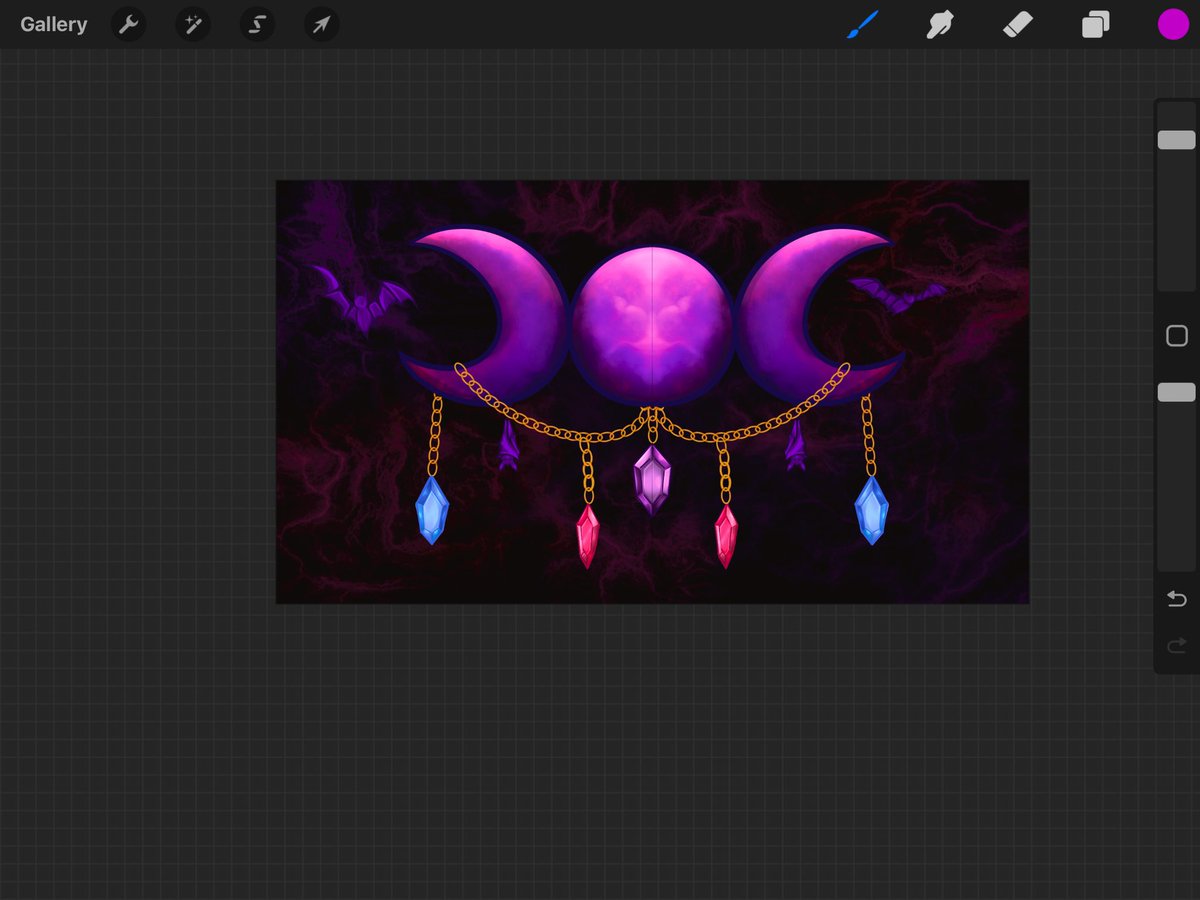Open the magenta active color picker
This screenshot has height=900, width=1200.
click(1173, 25)
